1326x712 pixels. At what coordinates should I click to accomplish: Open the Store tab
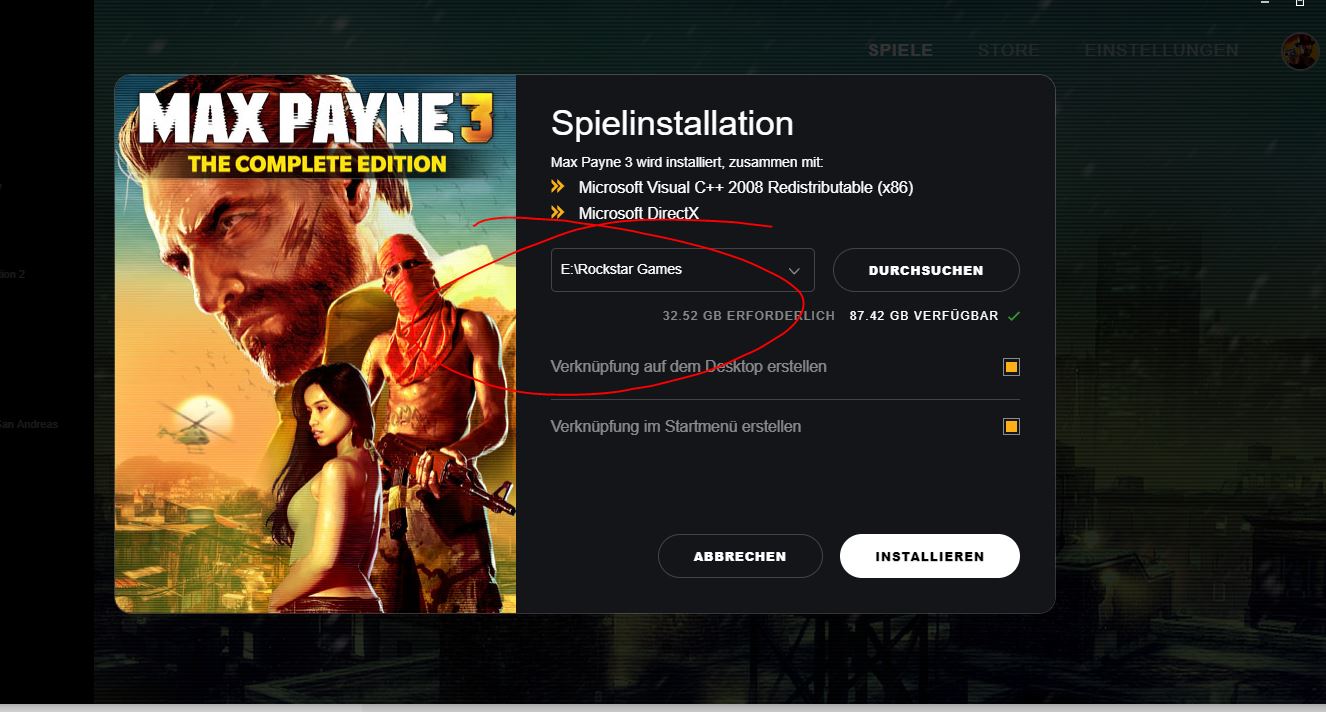(x=1008, y=50)
